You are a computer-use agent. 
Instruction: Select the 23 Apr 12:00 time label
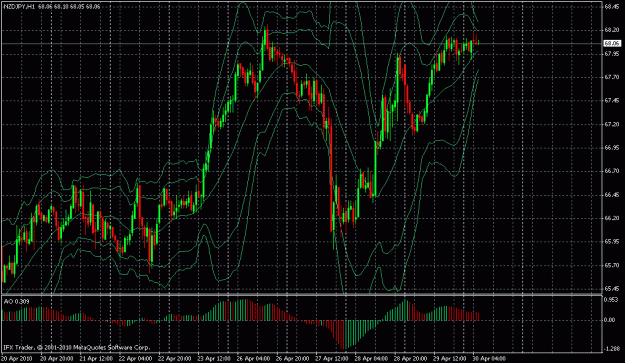214,359
